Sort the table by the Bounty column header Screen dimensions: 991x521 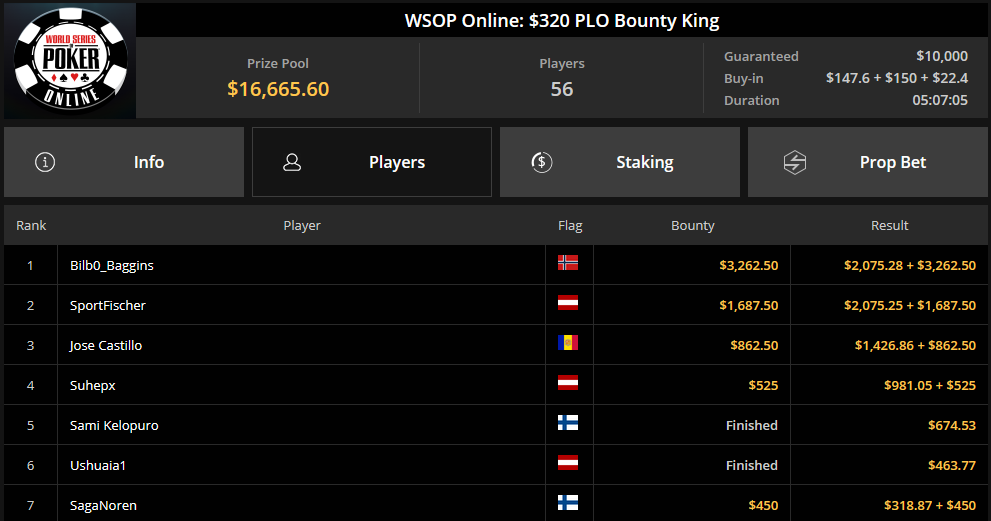[x=693, y=225]
